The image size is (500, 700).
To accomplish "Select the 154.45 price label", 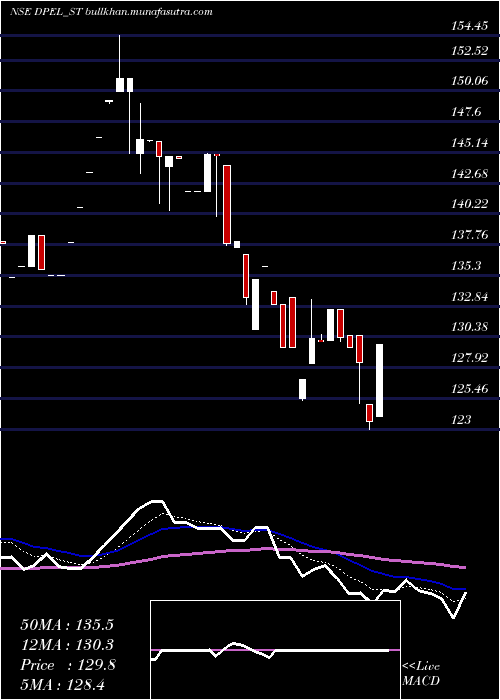I will tap(469, 26).
